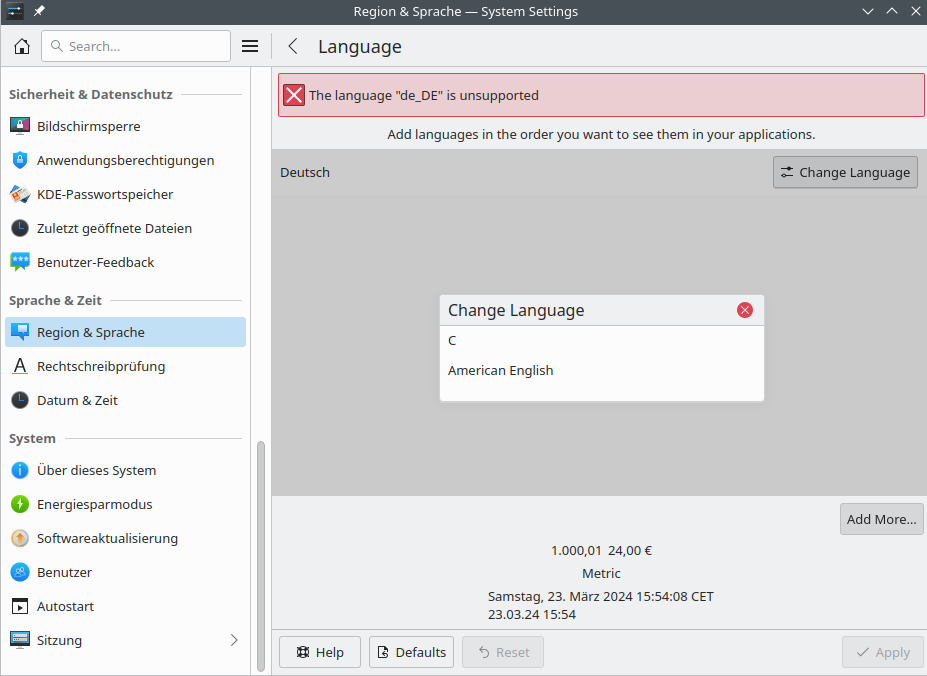Viewport: 927px width, 676px height.
Task: Restore Defaults
Action: [411, 652]
